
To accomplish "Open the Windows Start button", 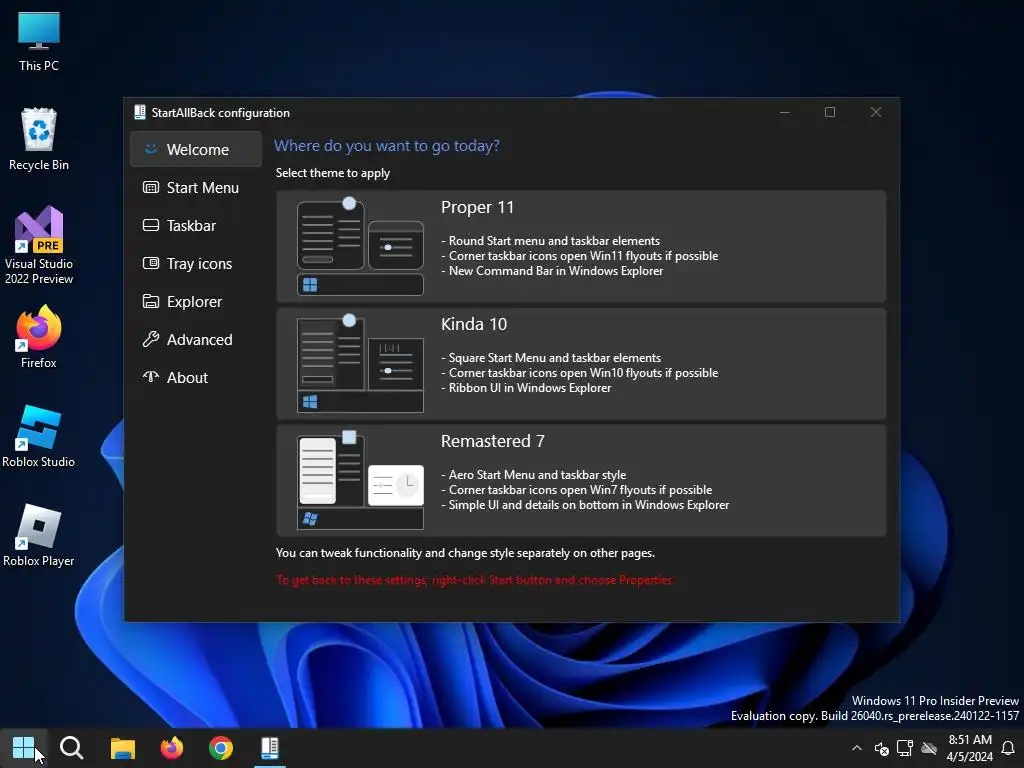I will 24,748.
